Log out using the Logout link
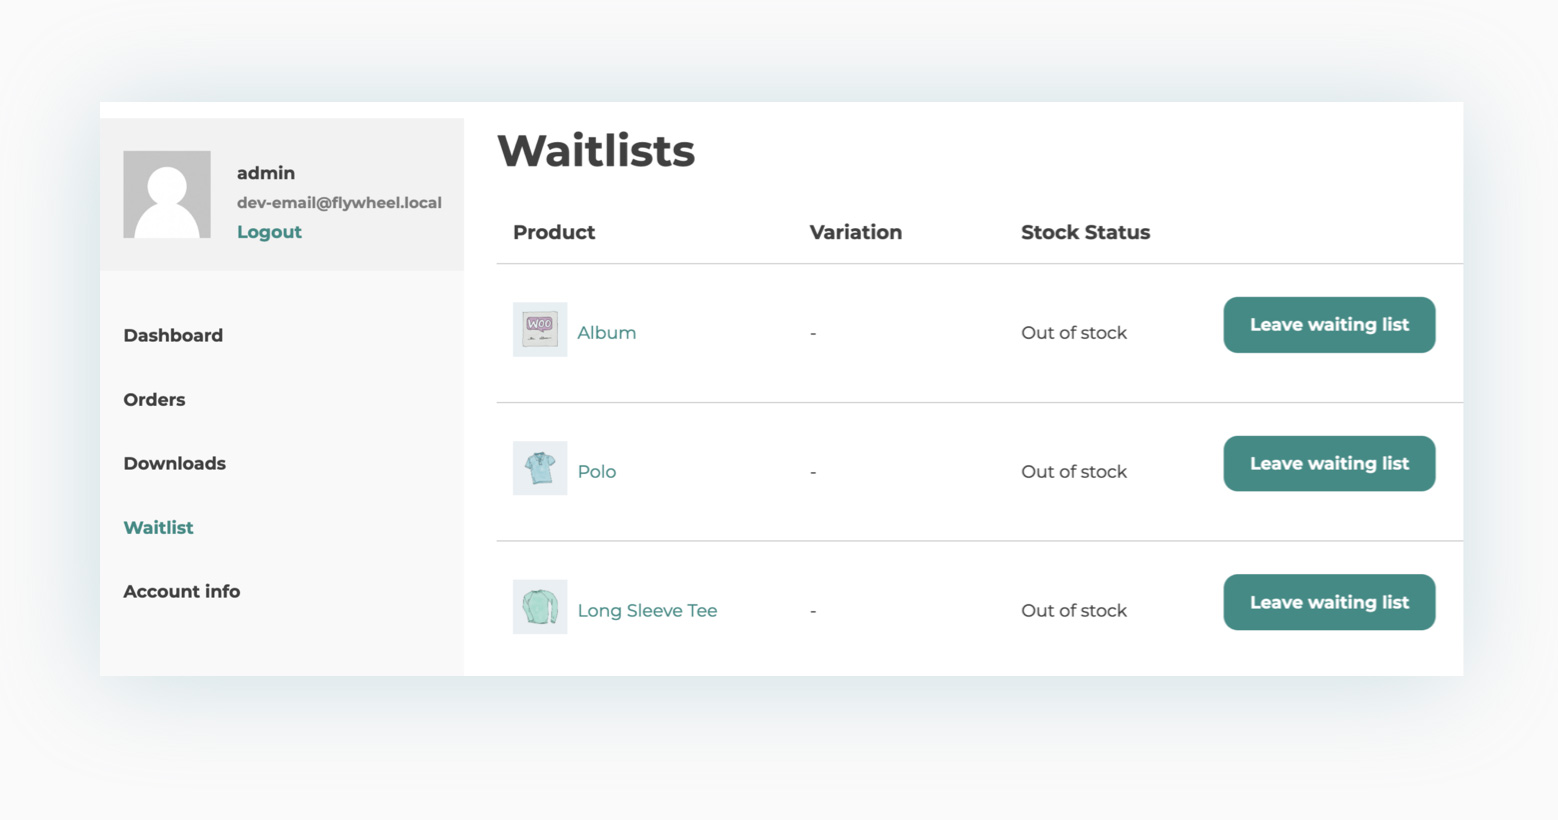This screenshot has width=1558, height=820. (269, 232)
